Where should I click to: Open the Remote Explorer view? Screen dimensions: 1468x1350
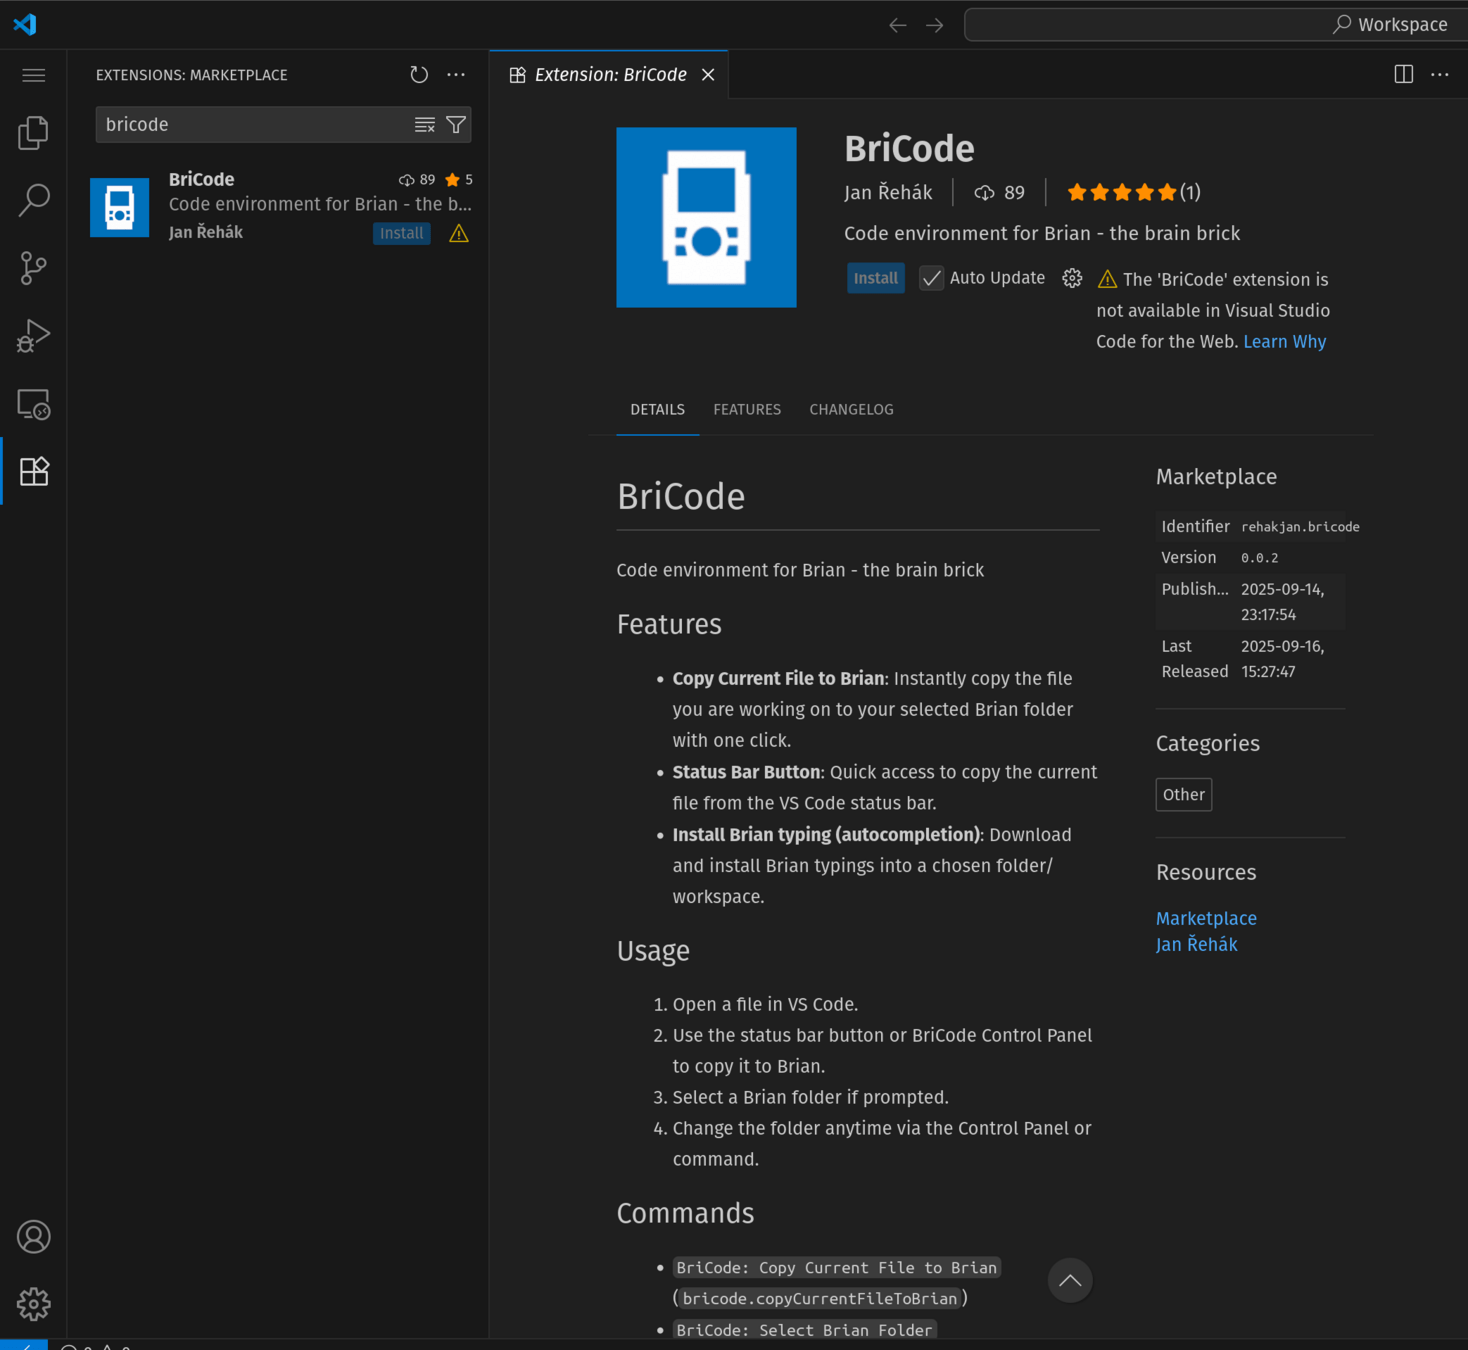33,404
